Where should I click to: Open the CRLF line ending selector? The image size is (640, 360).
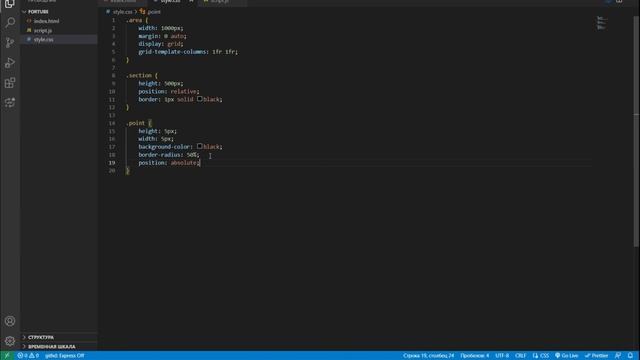(x=520, y=356)
